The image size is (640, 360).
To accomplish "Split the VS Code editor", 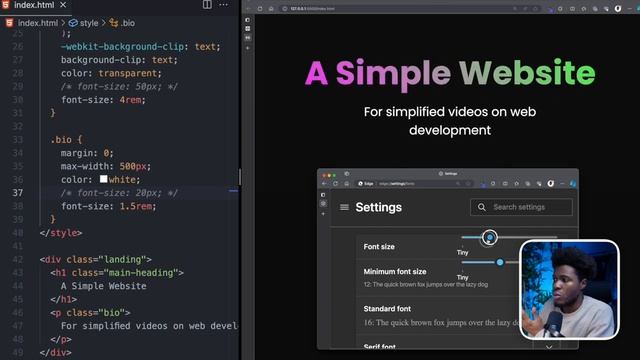I will [x=207, y=4].
